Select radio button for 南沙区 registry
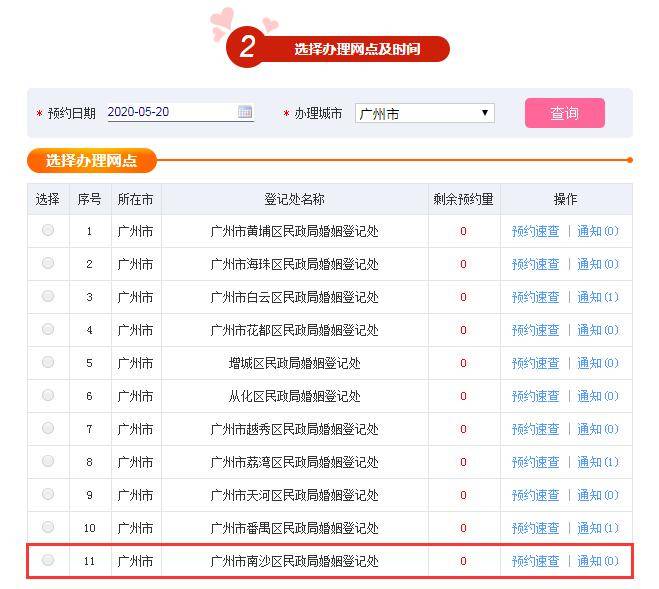The width and height of the screenshot is (659, 589). click(48, 560)
